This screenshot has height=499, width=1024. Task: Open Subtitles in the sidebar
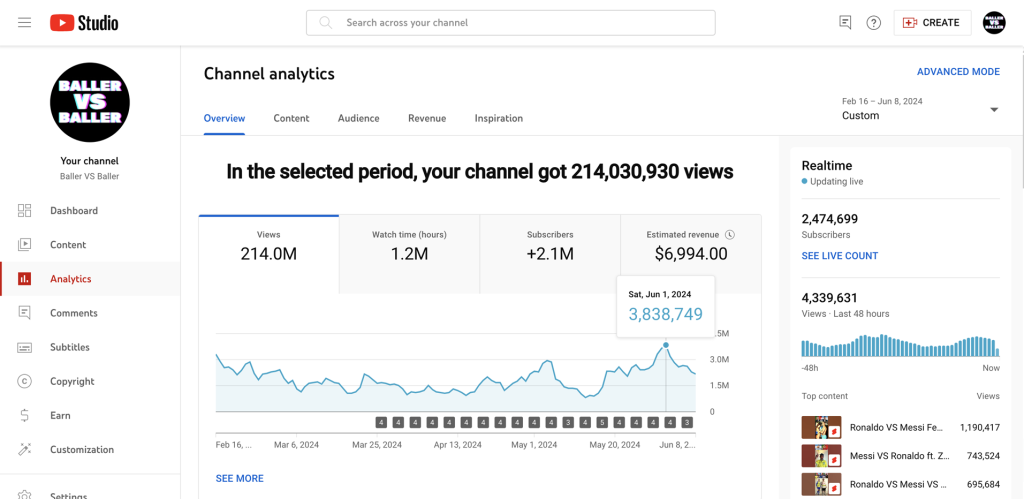pyautogui.click(x=90, y=347)
